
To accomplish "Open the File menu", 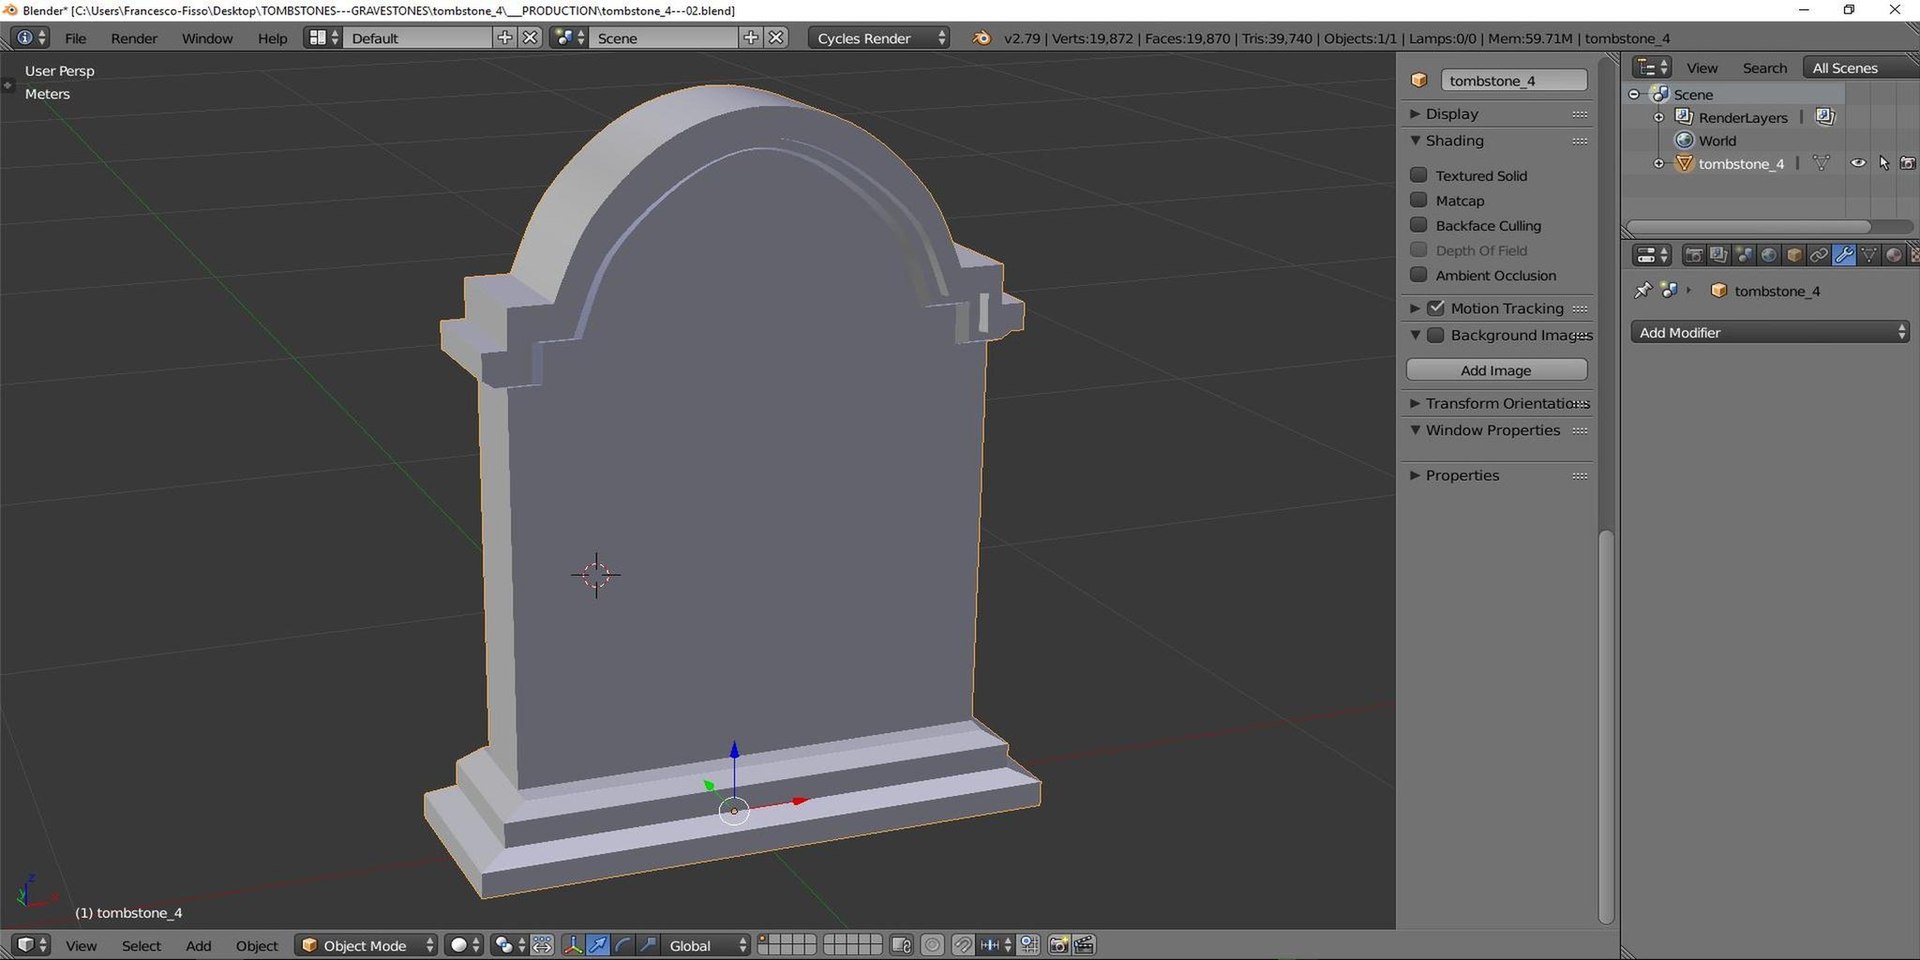I will 75,38.
